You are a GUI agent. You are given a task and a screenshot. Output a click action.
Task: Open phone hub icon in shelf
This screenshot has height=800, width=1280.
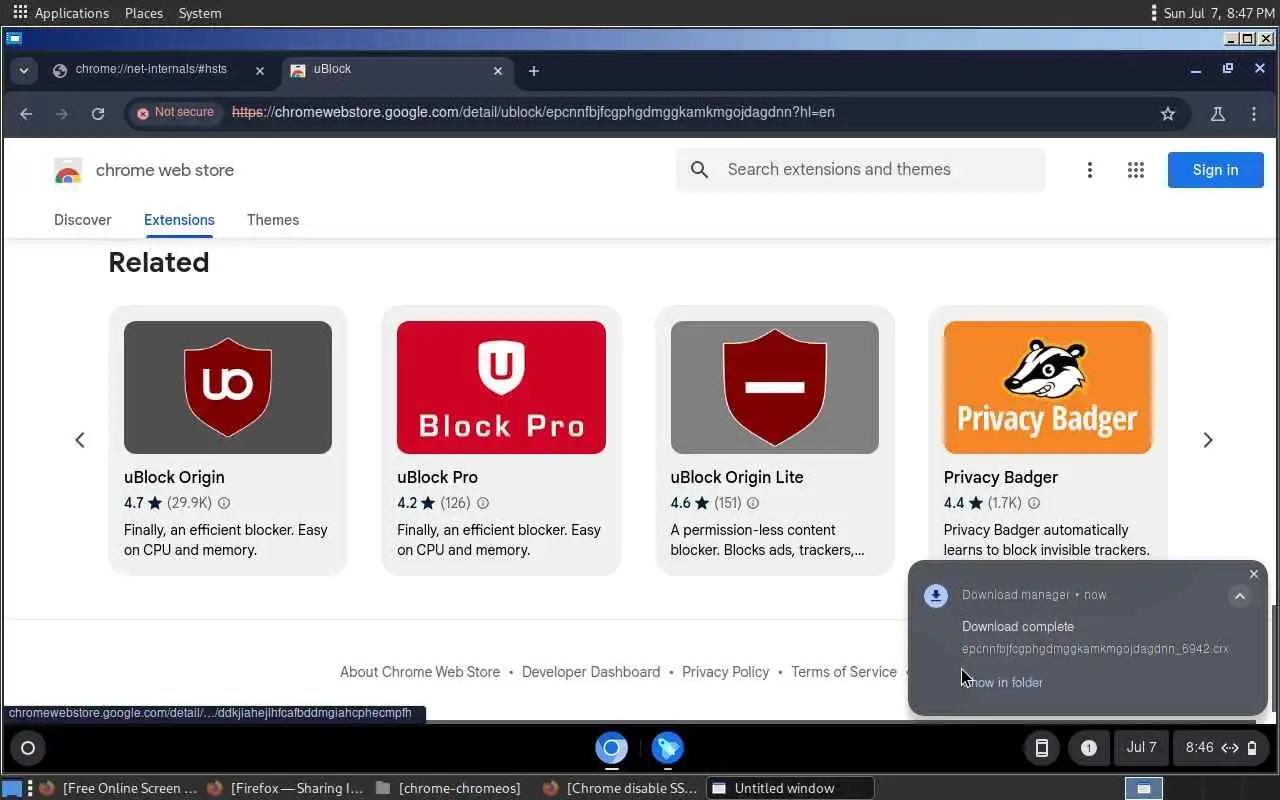pos(1041,748)
